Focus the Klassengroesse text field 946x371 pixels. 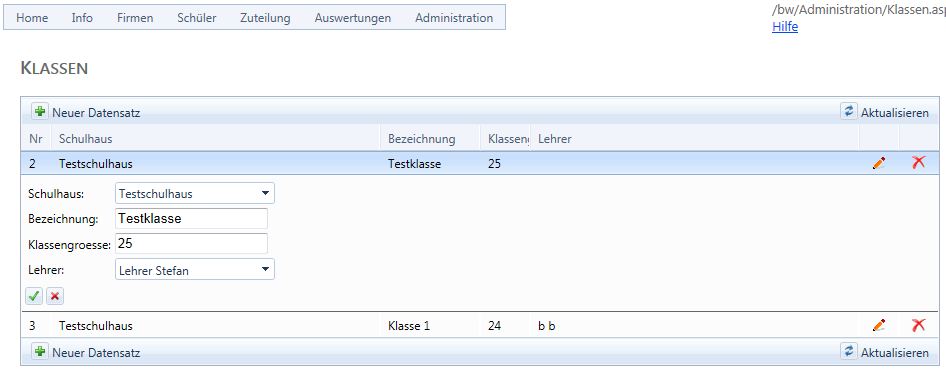(x=191, y=244)
